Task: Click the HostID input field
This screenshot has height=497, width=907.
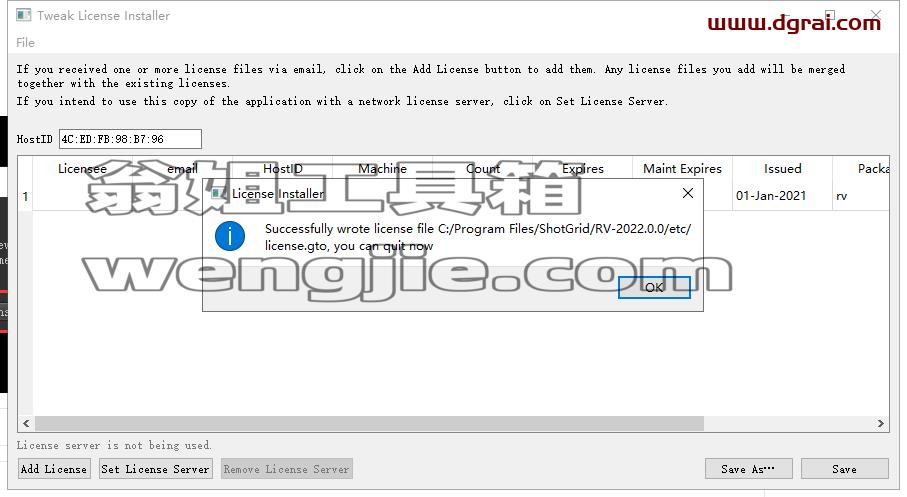Action: 130,139
